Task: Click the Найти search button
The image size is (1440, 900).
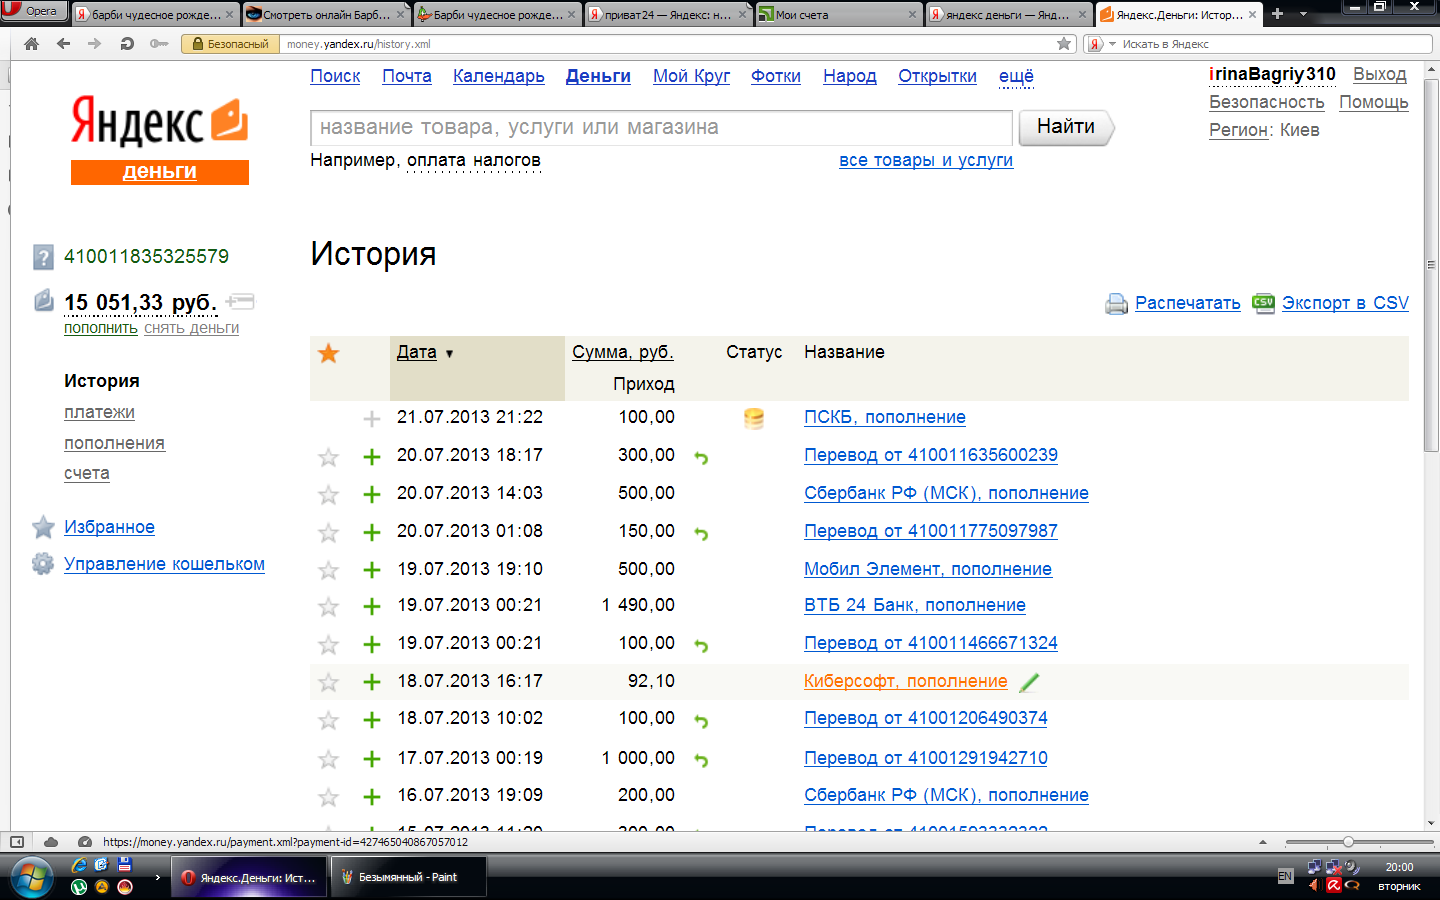Action: pyautogui.click(x=1066, y=127)
